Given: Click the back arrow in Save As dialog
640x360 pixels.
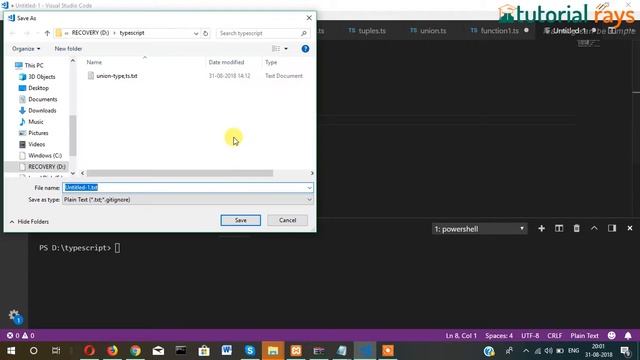Looking at the screenshot, I should pyautogui.click(x=12, y=33).
